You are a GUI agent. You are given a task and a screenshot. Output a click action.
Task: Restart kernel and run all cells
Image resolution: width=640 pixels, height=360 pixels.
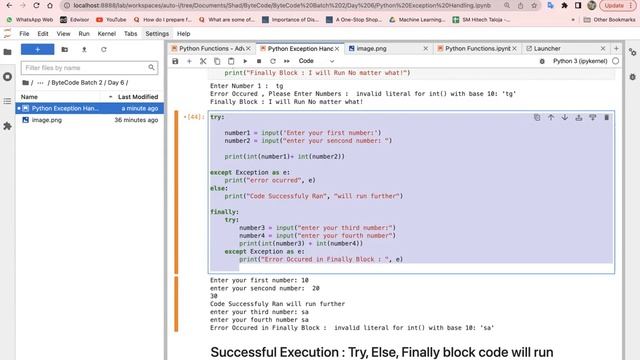[x=287, y=61]
